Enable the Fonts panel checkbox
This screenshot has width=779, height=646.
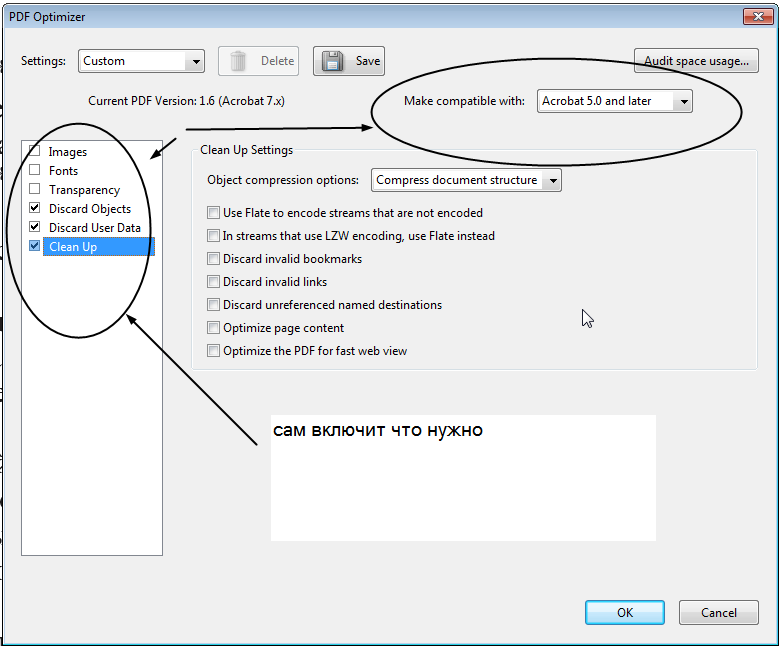coord(34,169)
